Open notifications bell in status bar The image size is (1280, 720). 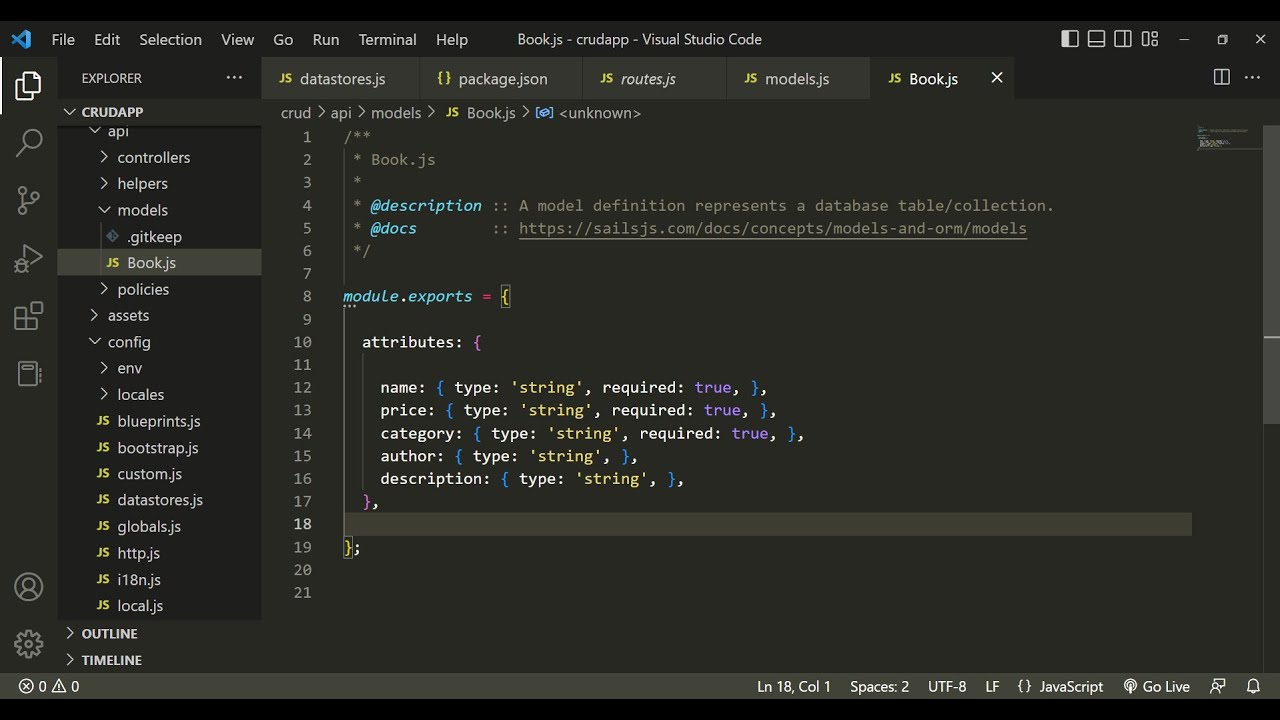1253,686
